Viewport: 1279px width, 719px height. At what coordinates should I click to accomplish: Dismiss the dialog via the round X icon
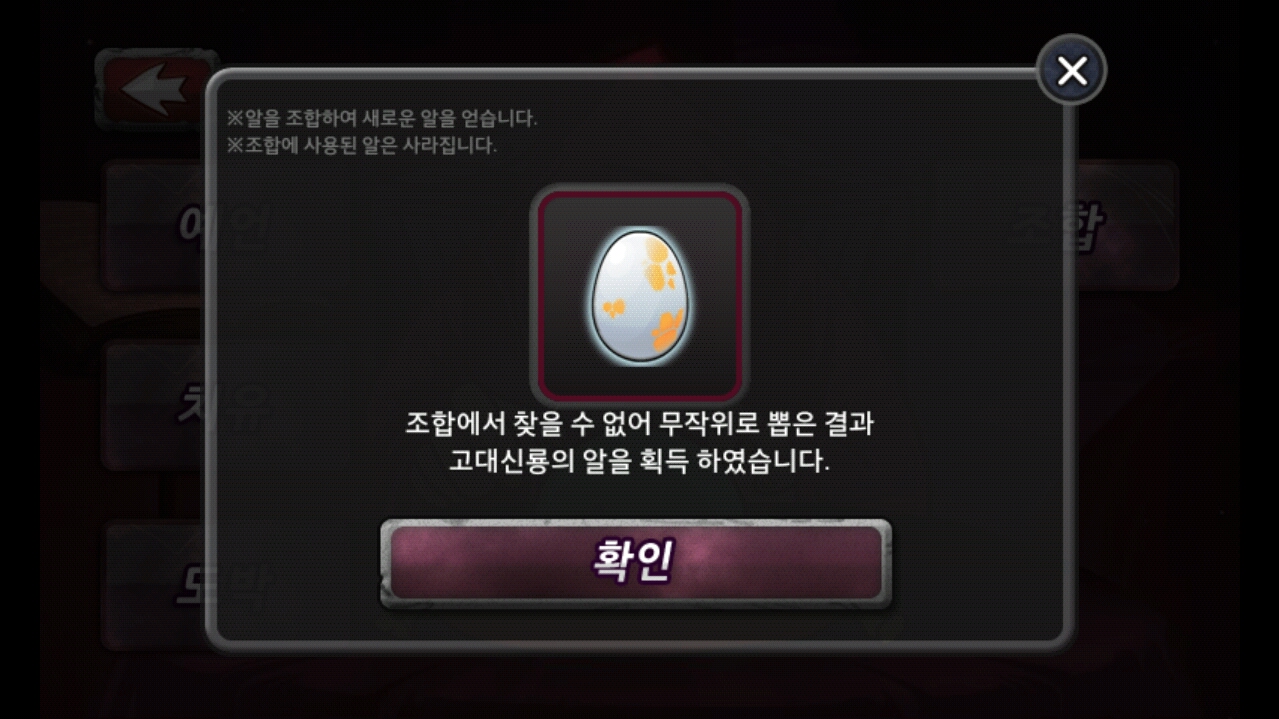1071,70
